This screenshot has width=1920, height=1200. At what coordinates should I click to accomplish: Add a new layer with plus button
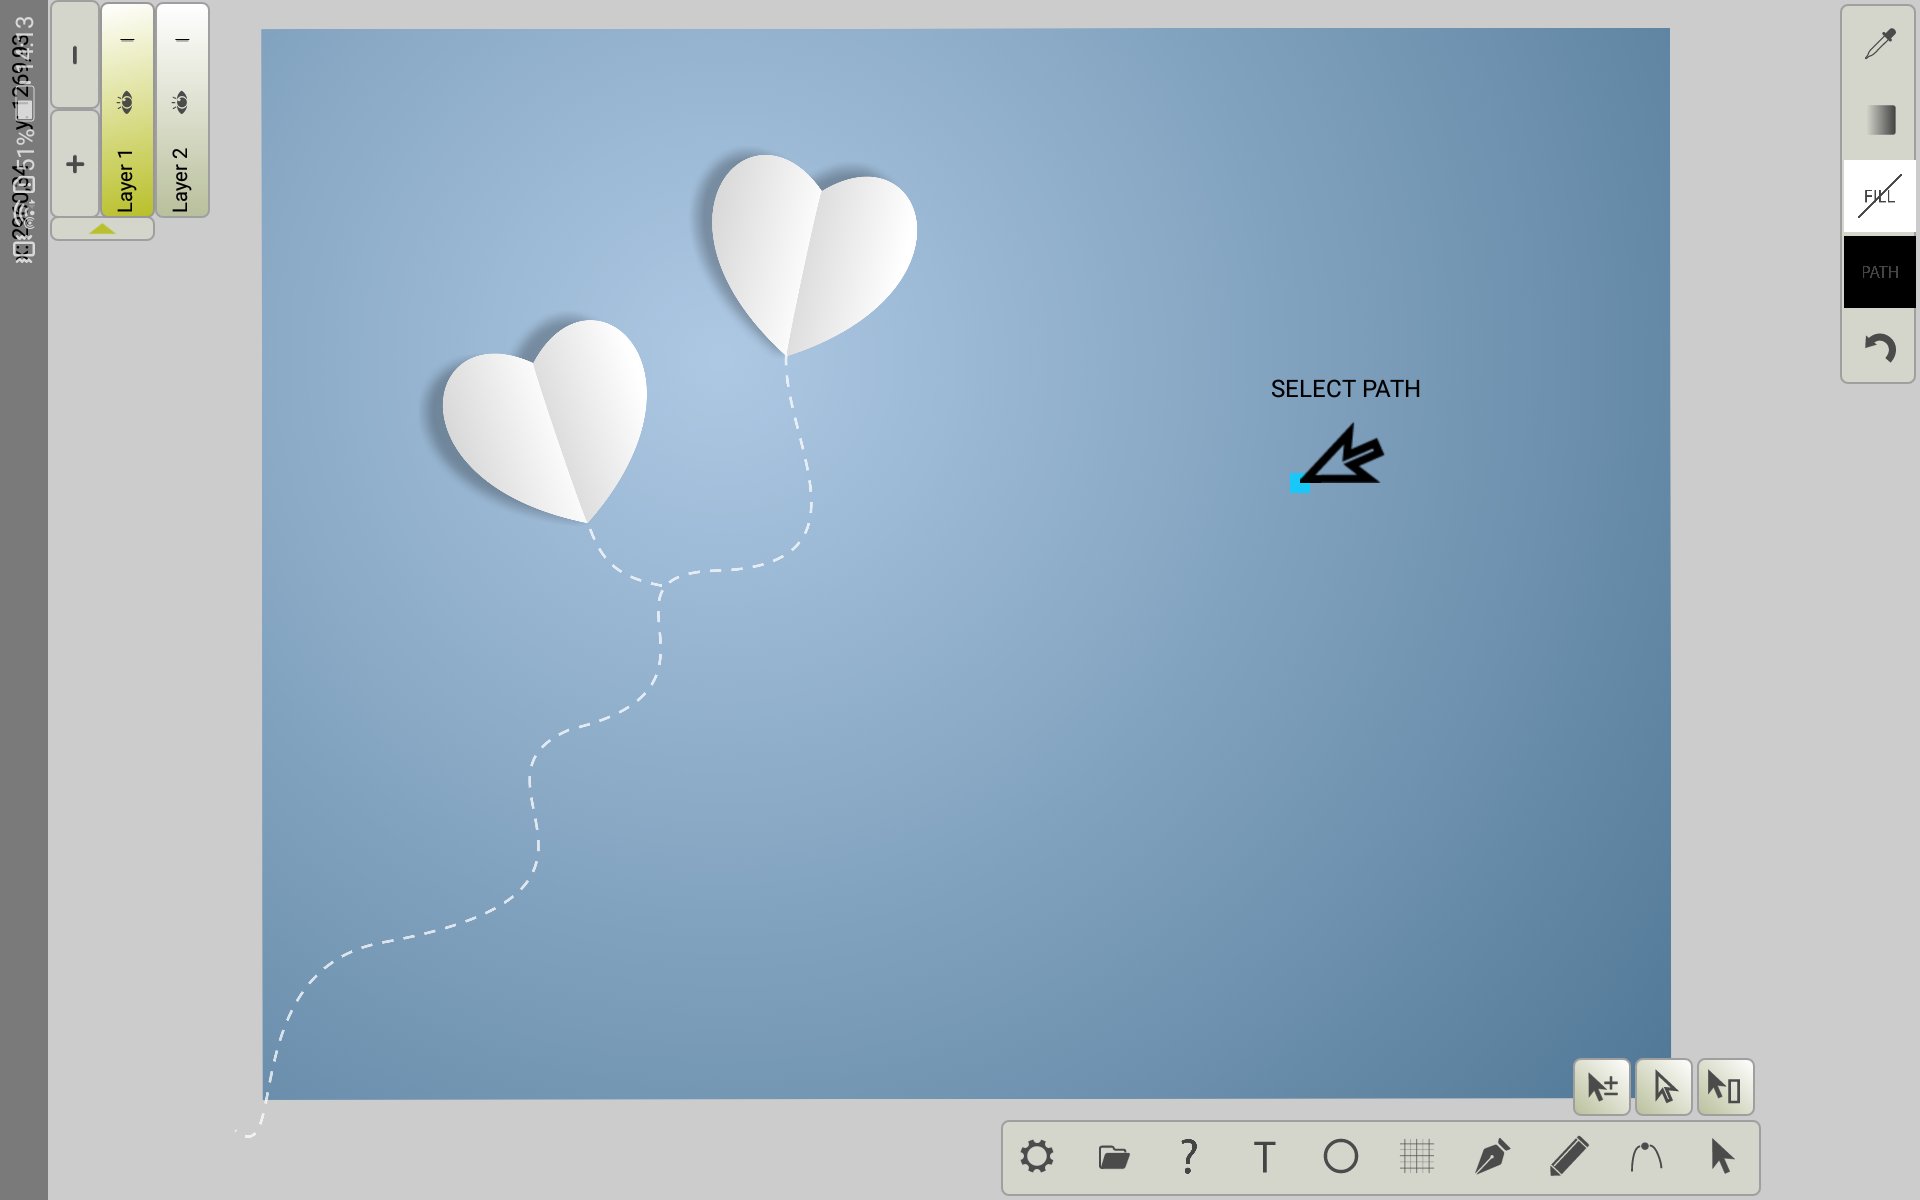pyautogui.click(x=75, y=163)
